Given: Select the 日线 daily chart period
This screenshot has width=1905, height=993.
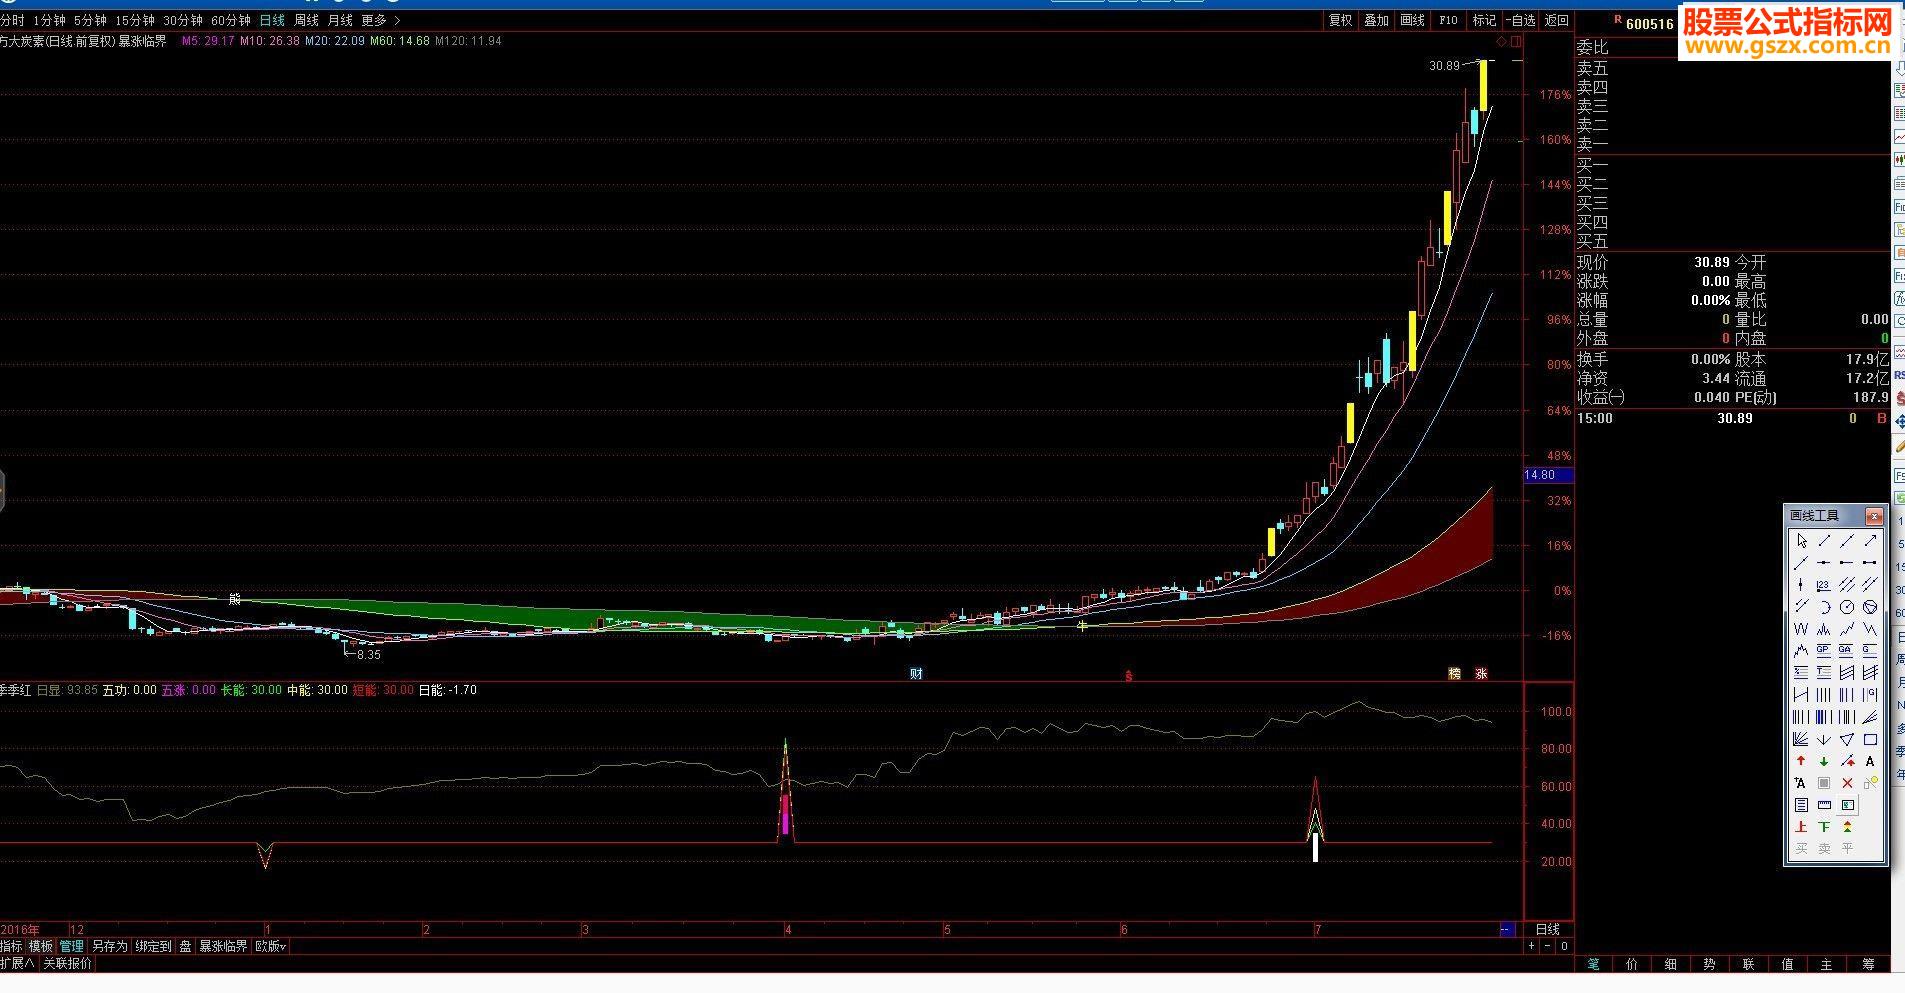Looking at the screenshot, I should [272, 20].
